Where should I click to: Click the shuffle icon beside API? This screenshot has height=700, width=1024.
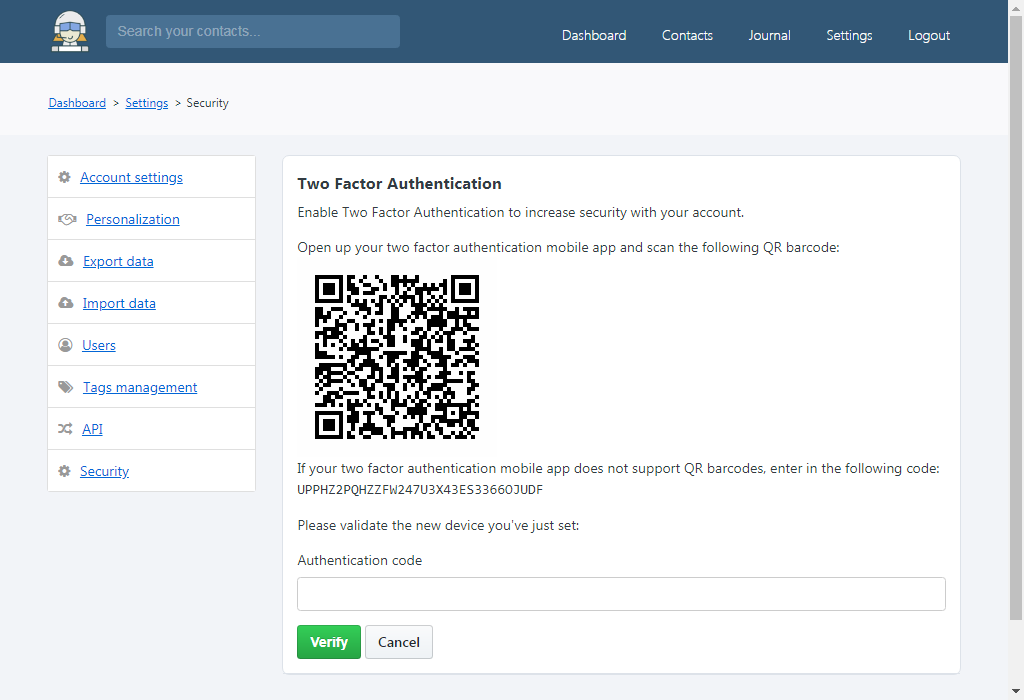pos(65,429)
